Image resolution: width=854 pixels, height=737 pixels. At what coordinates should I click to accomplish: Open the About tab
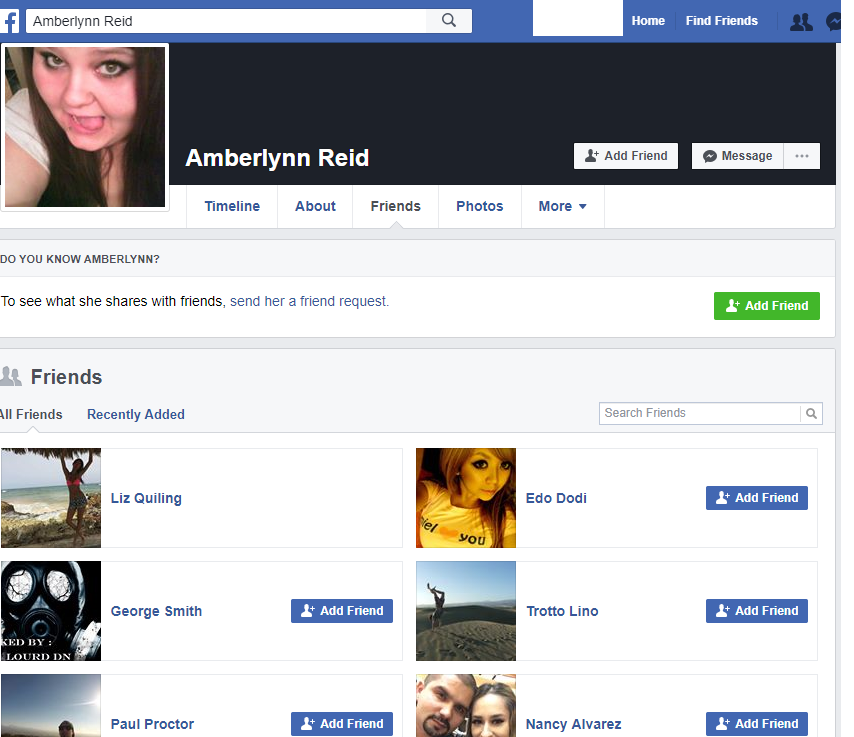(315, 206)
